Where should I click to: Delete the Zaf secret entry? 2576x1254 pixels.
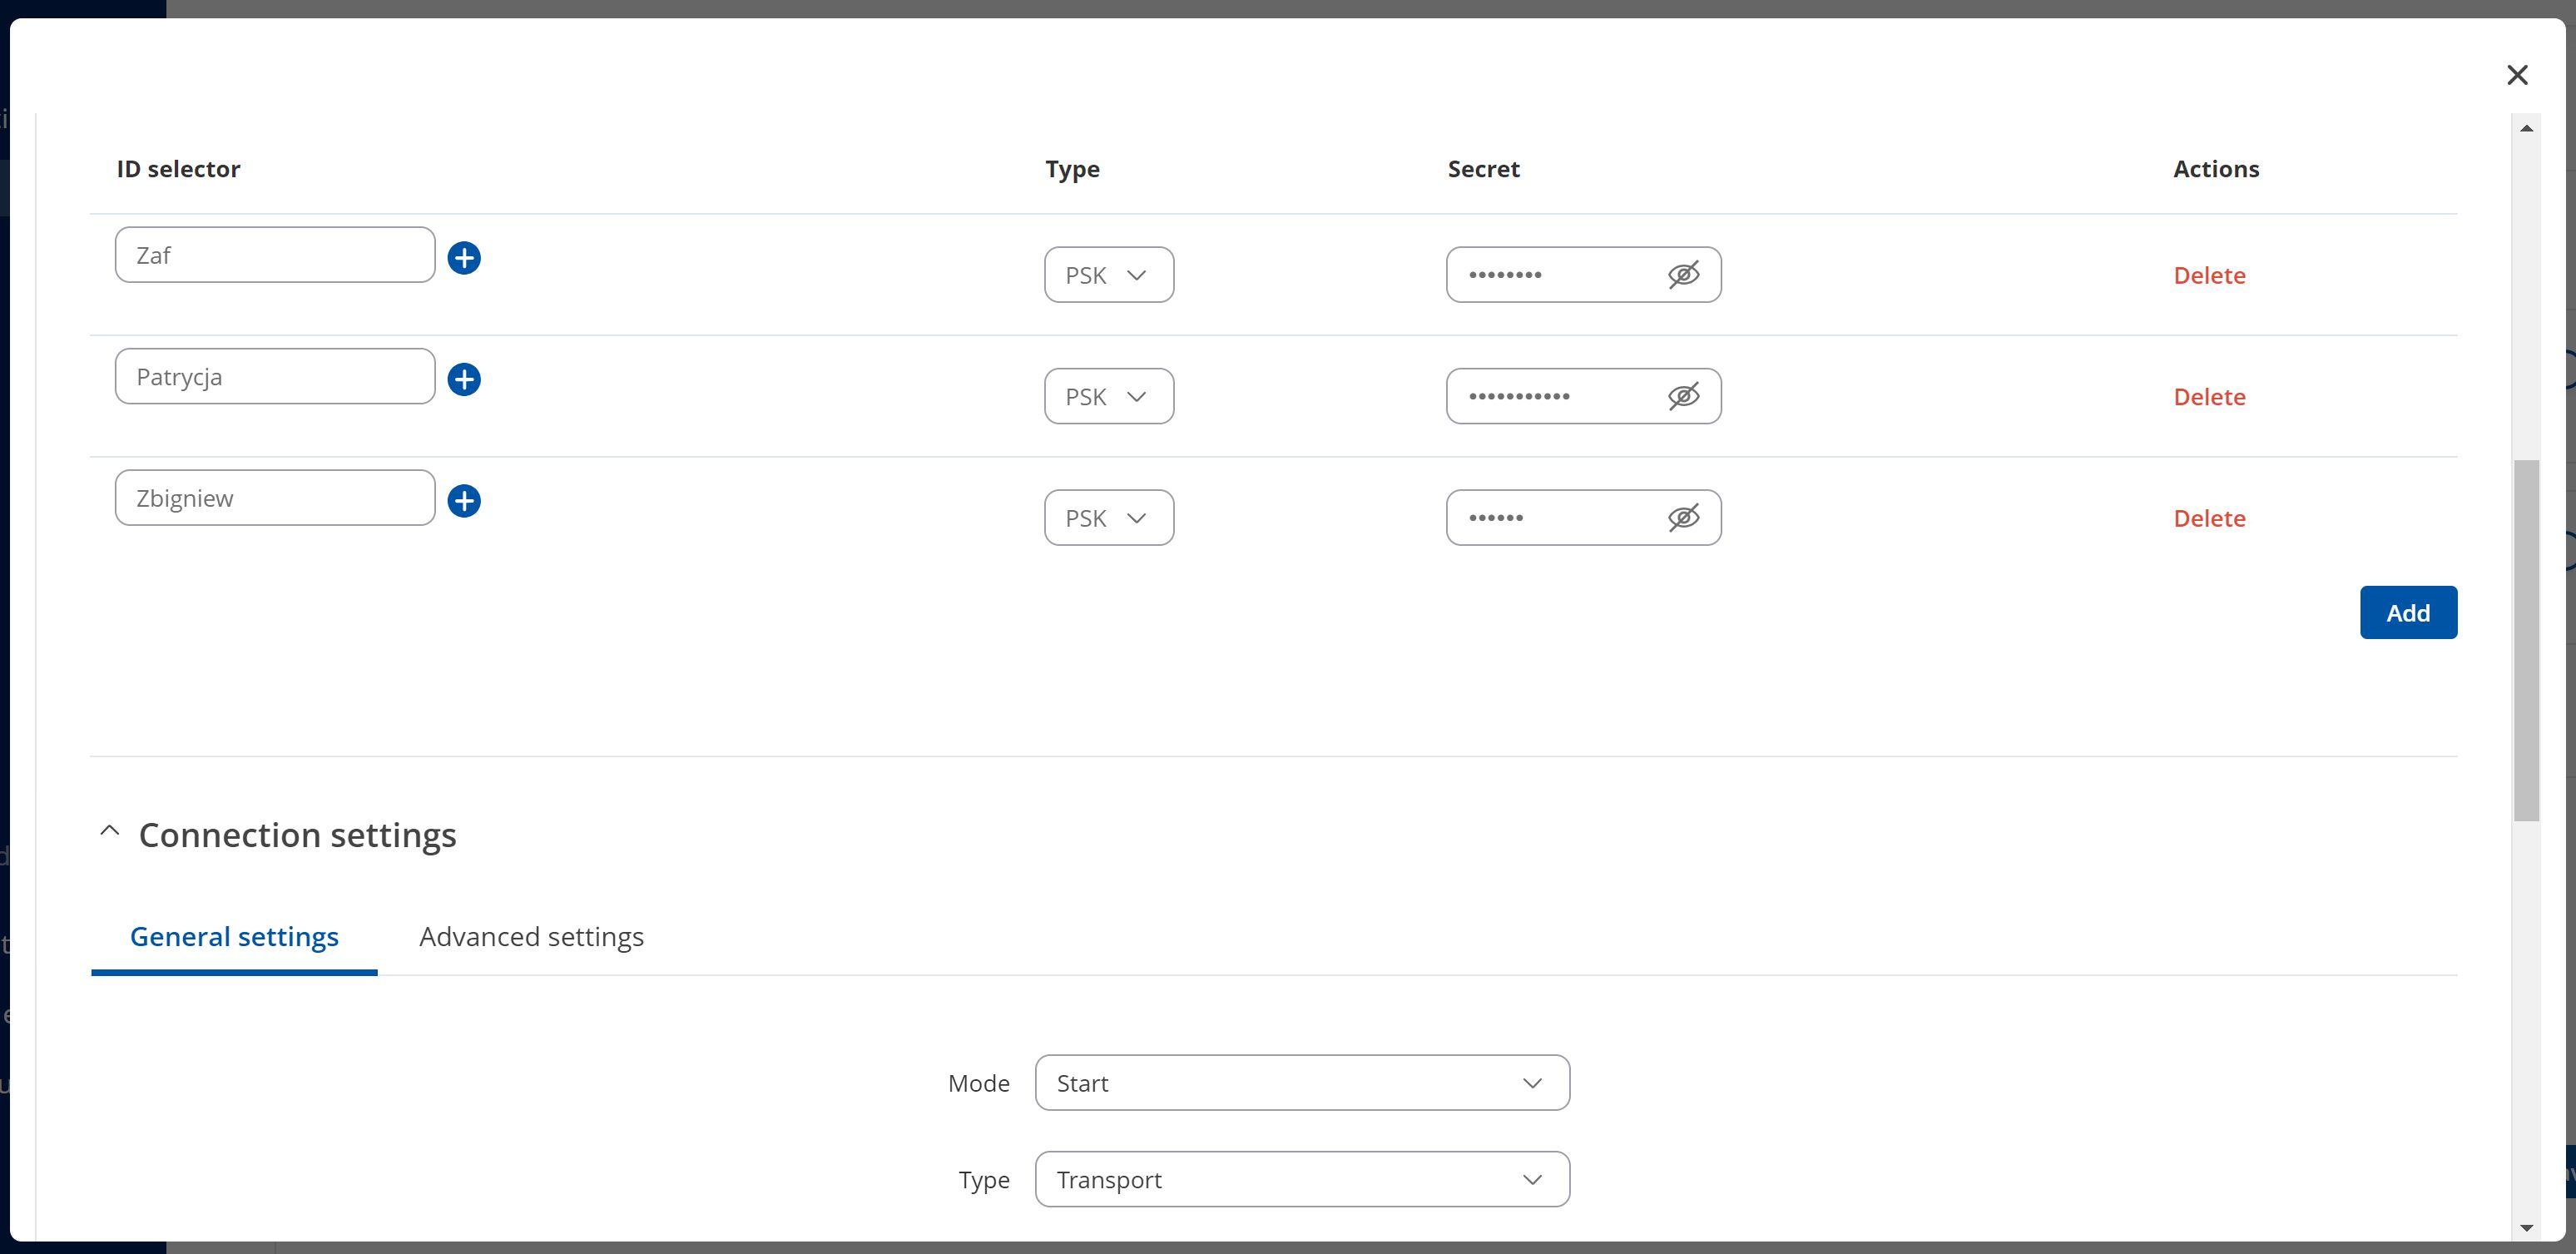(x=2209, y=275)
